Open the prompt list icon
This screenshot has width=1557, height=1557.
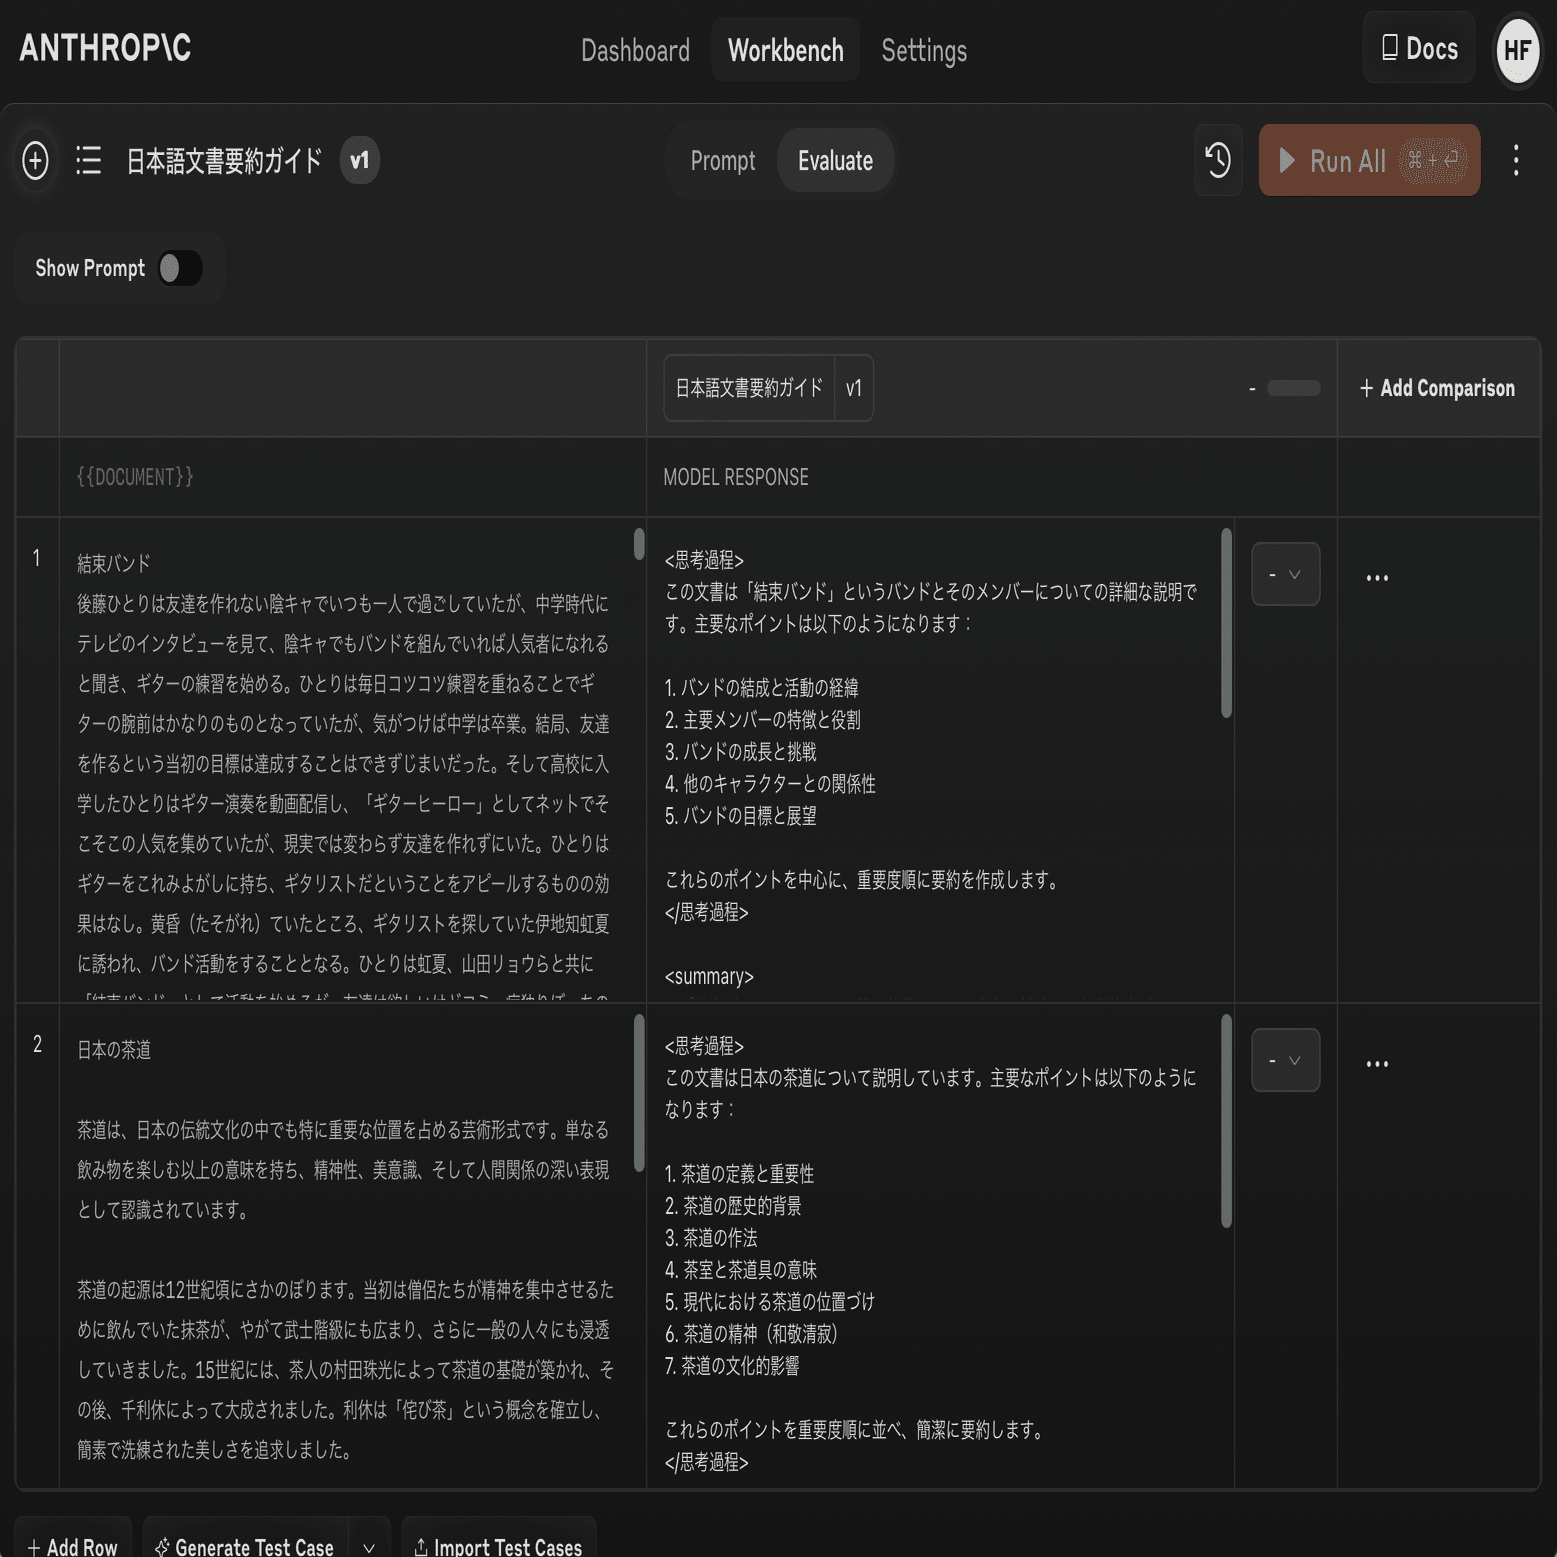(x=88, y=160)
